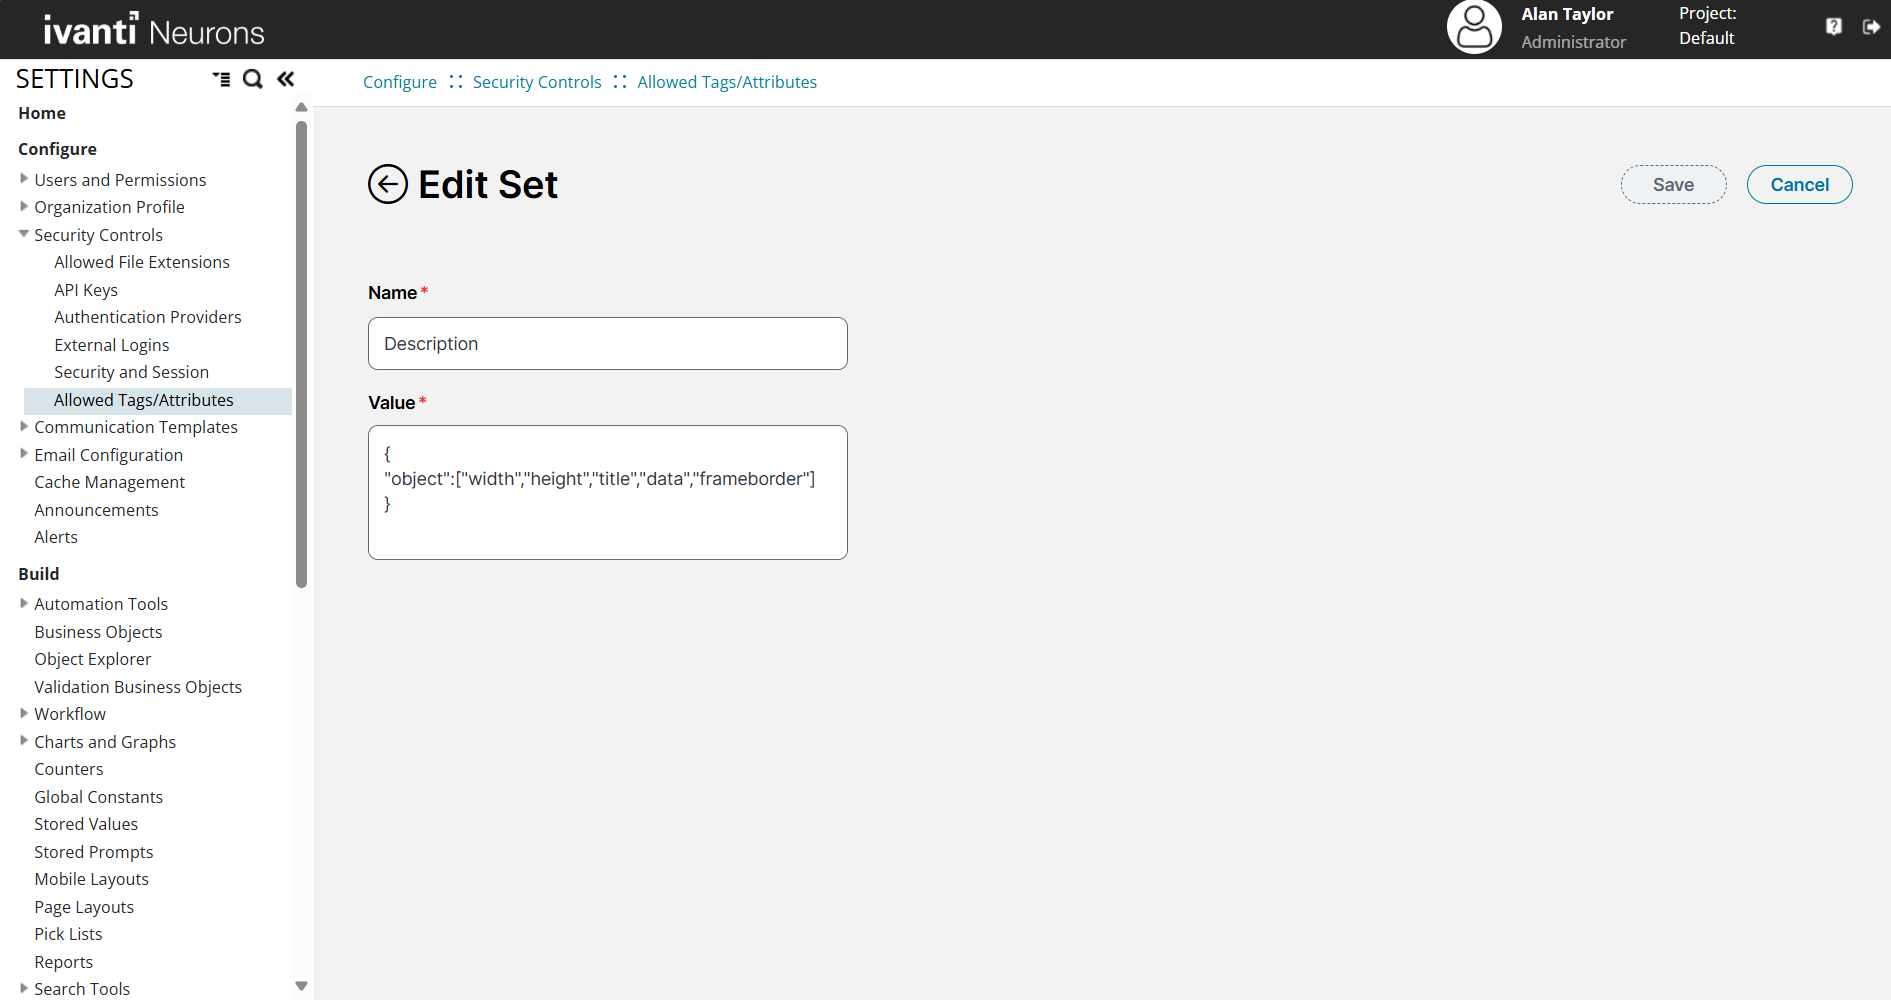Open the settings search magnifier icon

pyautogui.click(x=253, y=79)
